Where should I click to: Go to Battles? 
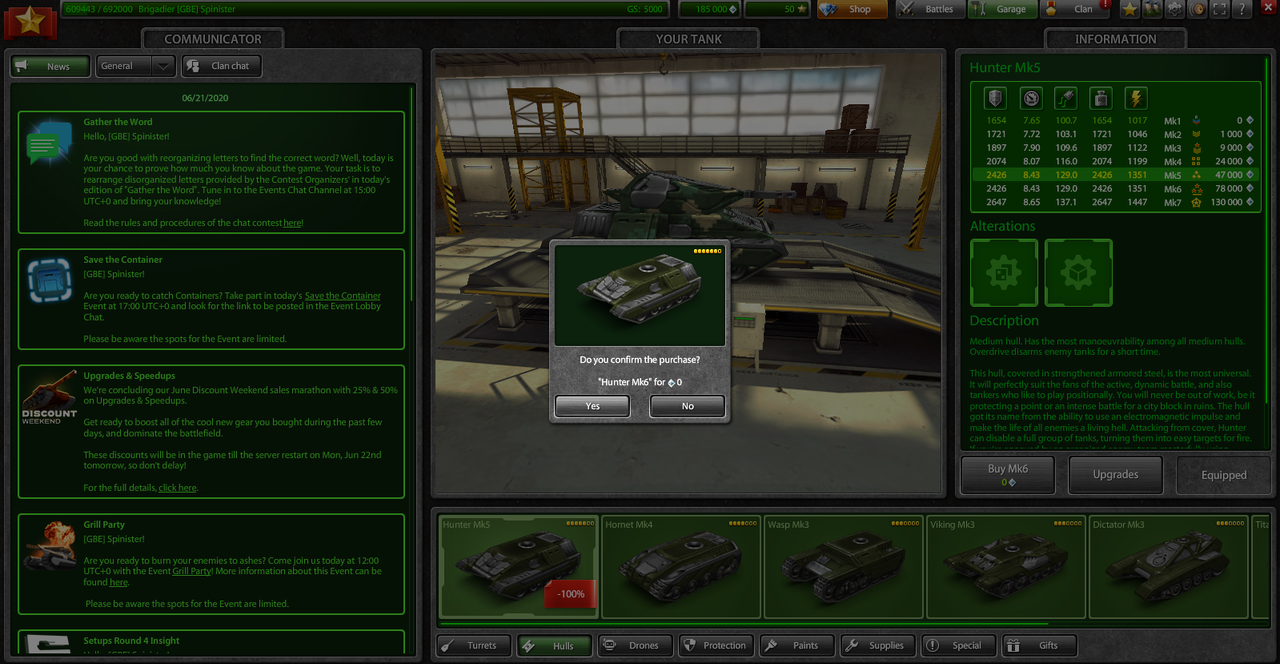[931, 9]
